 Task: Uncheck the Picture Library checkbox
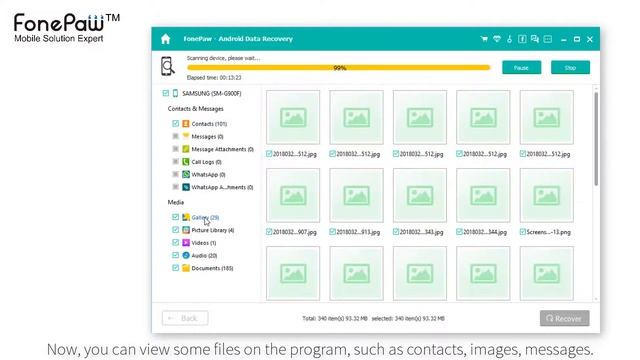[x=176, y=229]
